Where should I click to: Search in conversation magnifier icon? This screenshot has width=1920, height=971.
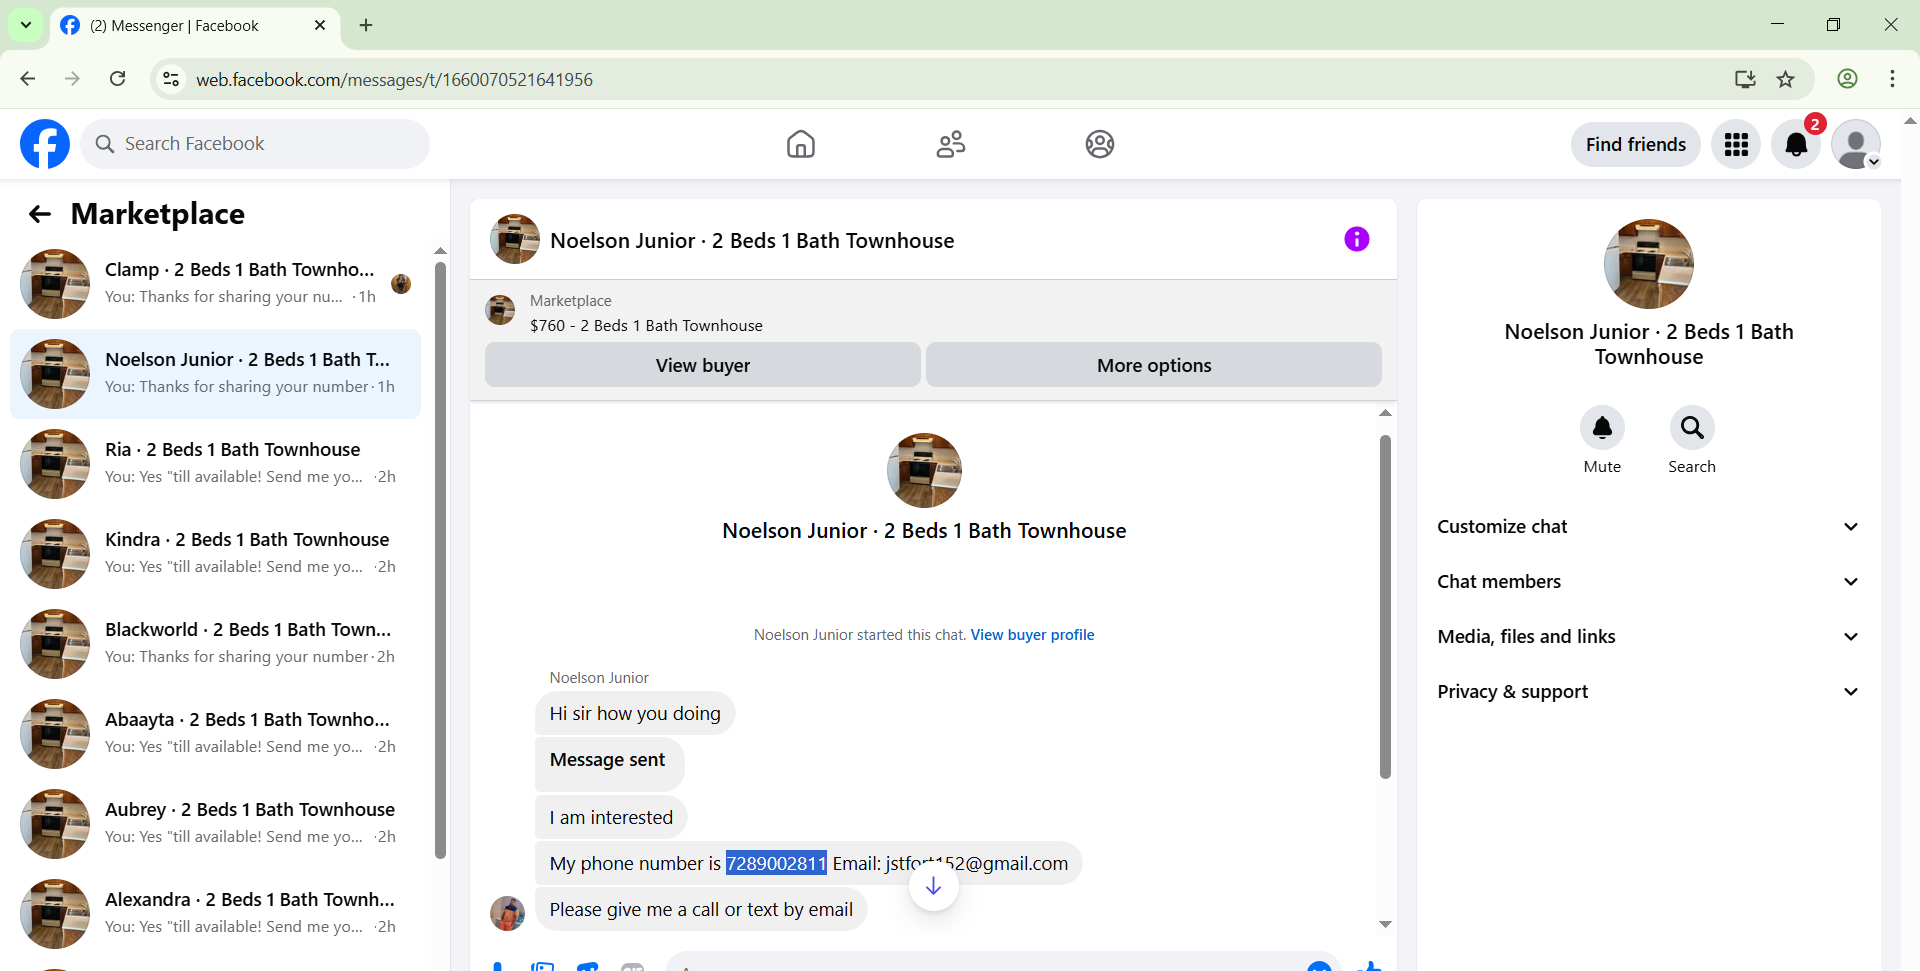[x=1692, y=428]
